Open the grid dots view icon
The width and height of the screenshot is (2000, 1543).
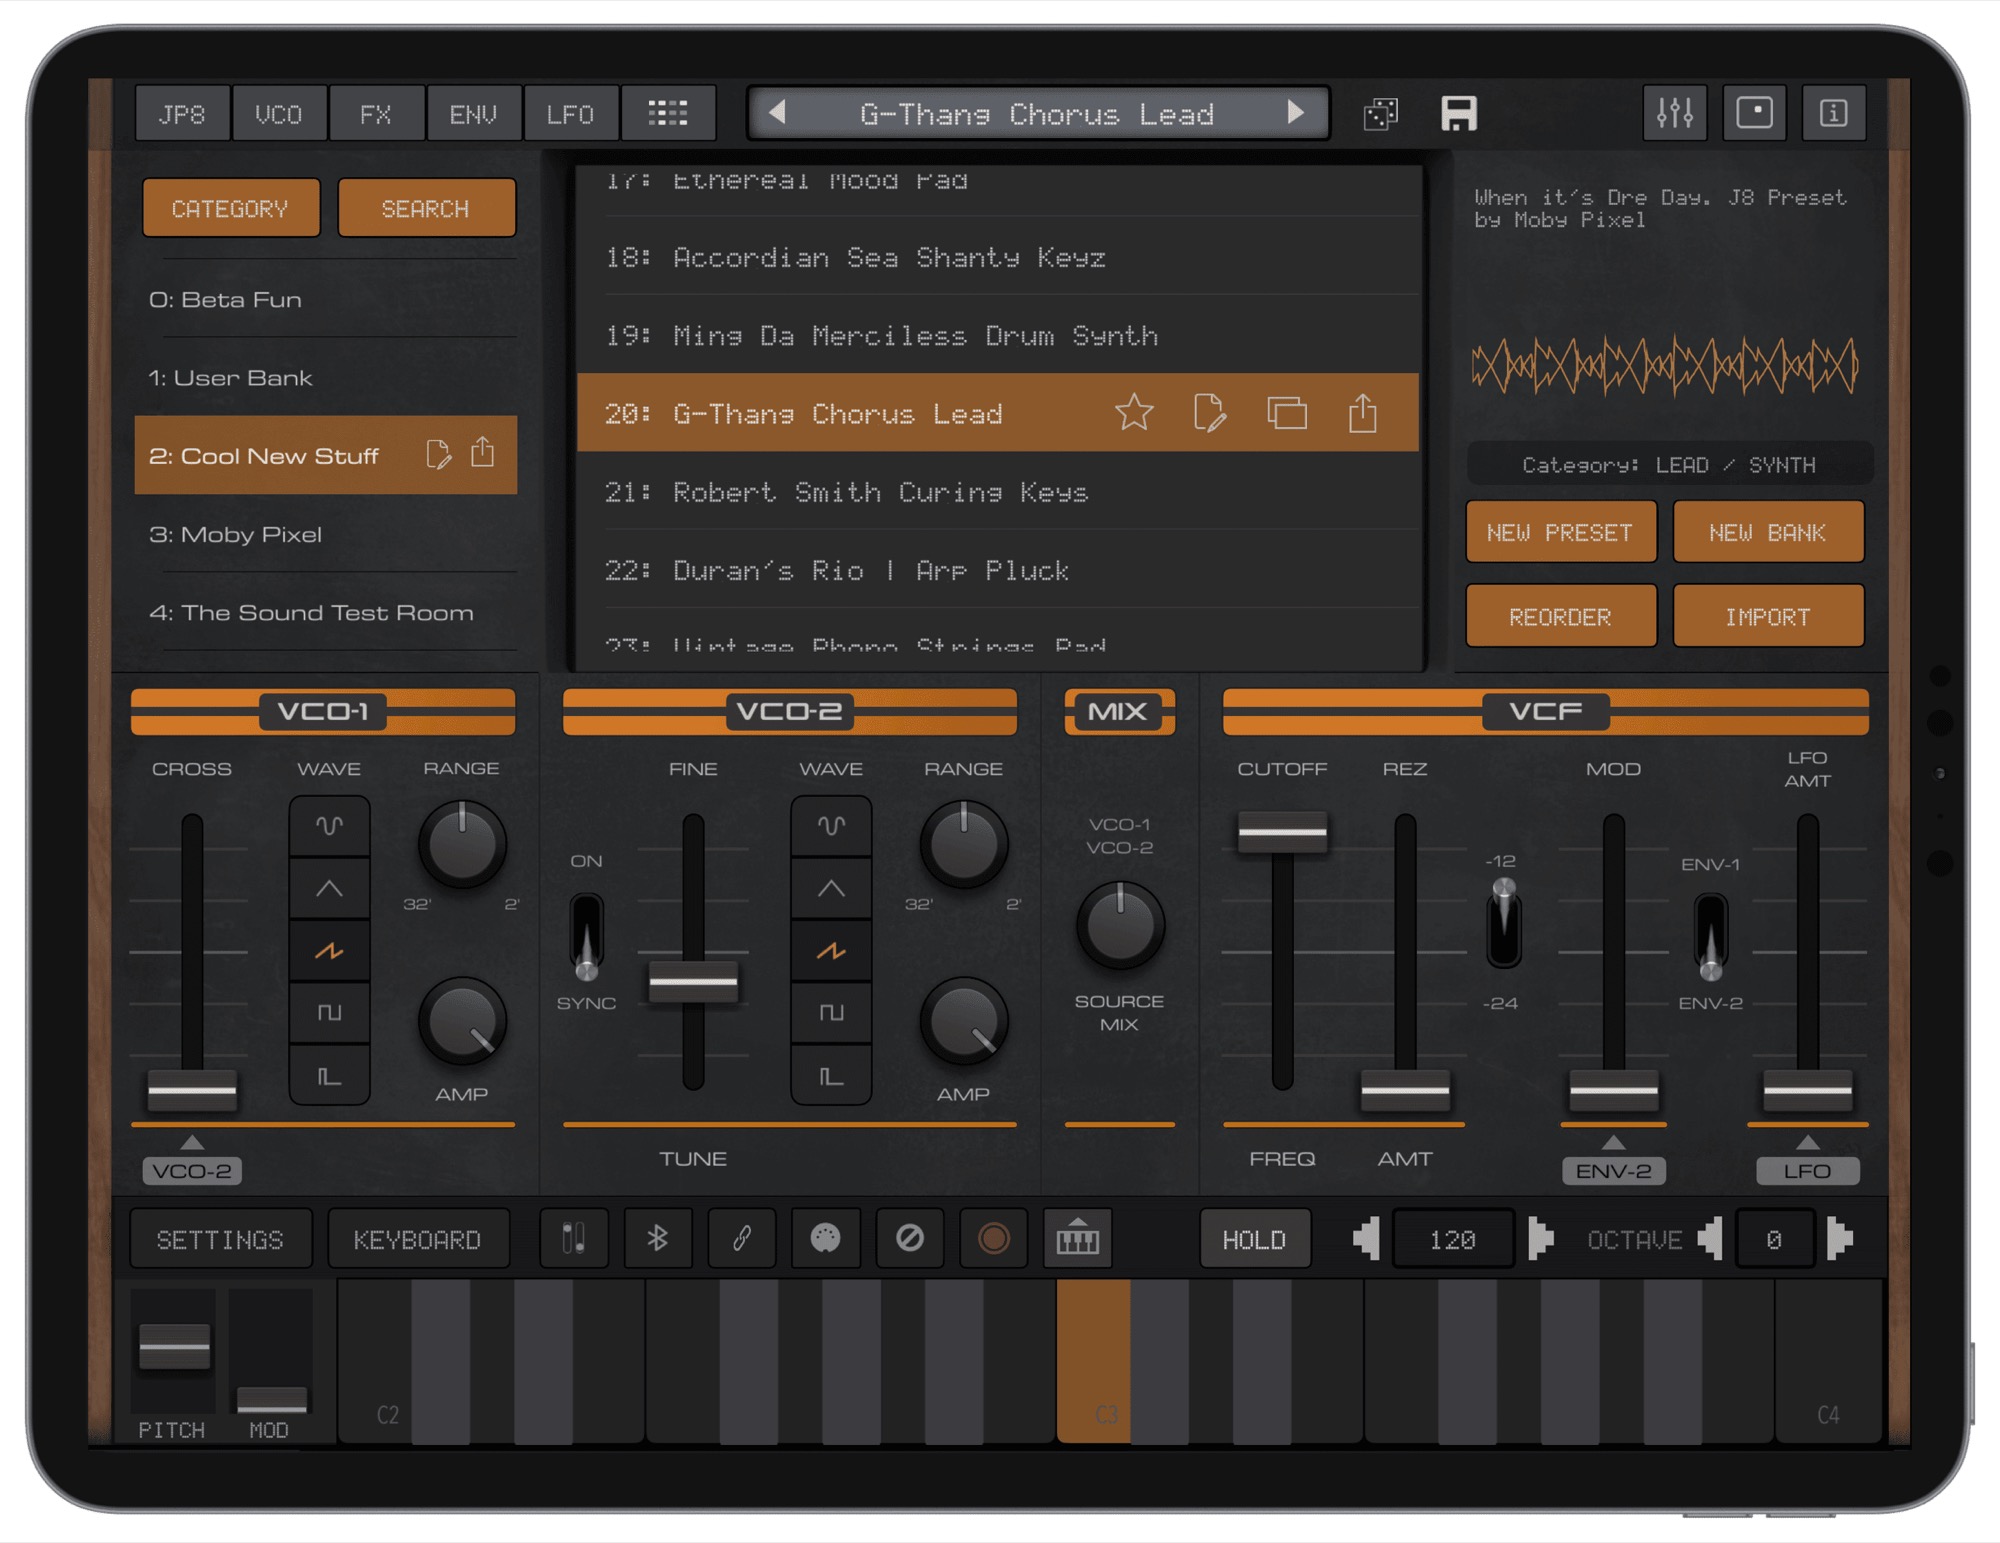pos(668,113)
